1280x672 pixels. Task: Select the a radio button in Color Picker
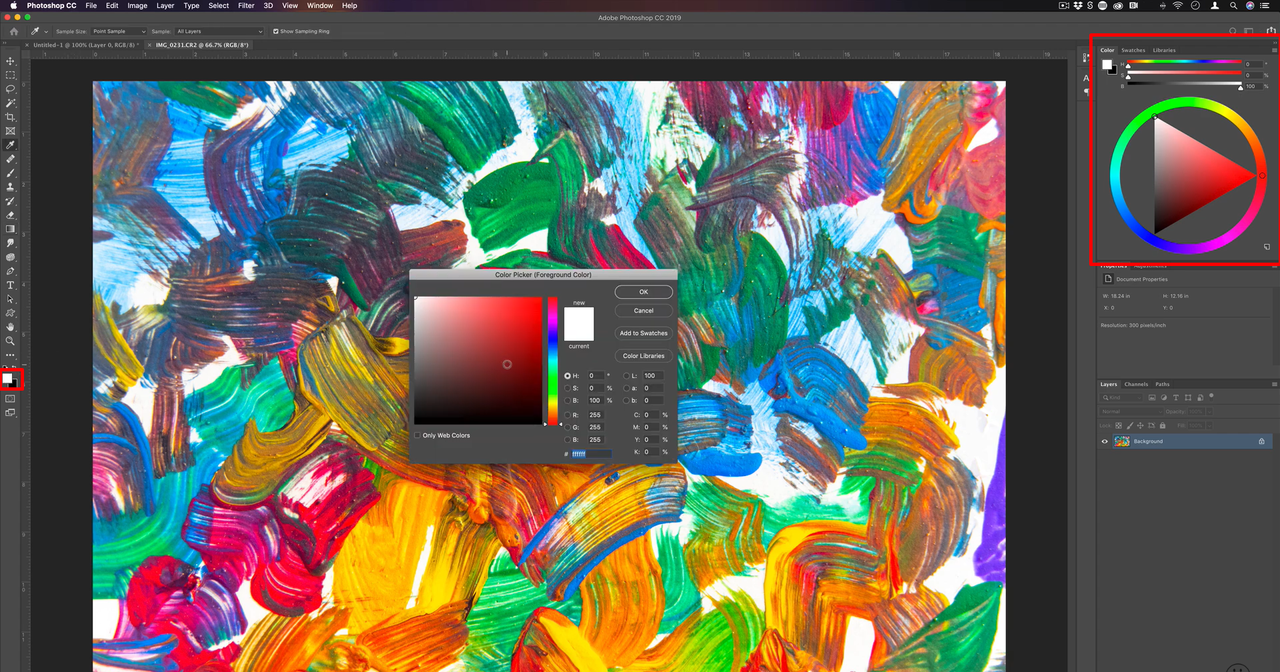point(626,388)
